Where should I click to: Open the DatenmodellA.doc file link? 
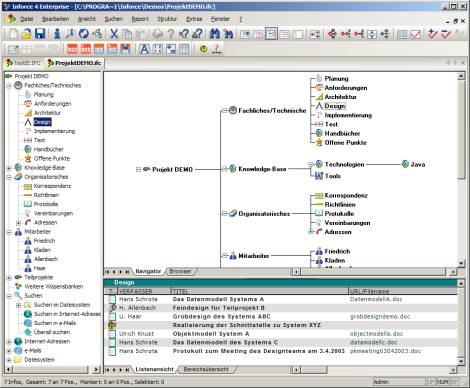tap(376, 299)
